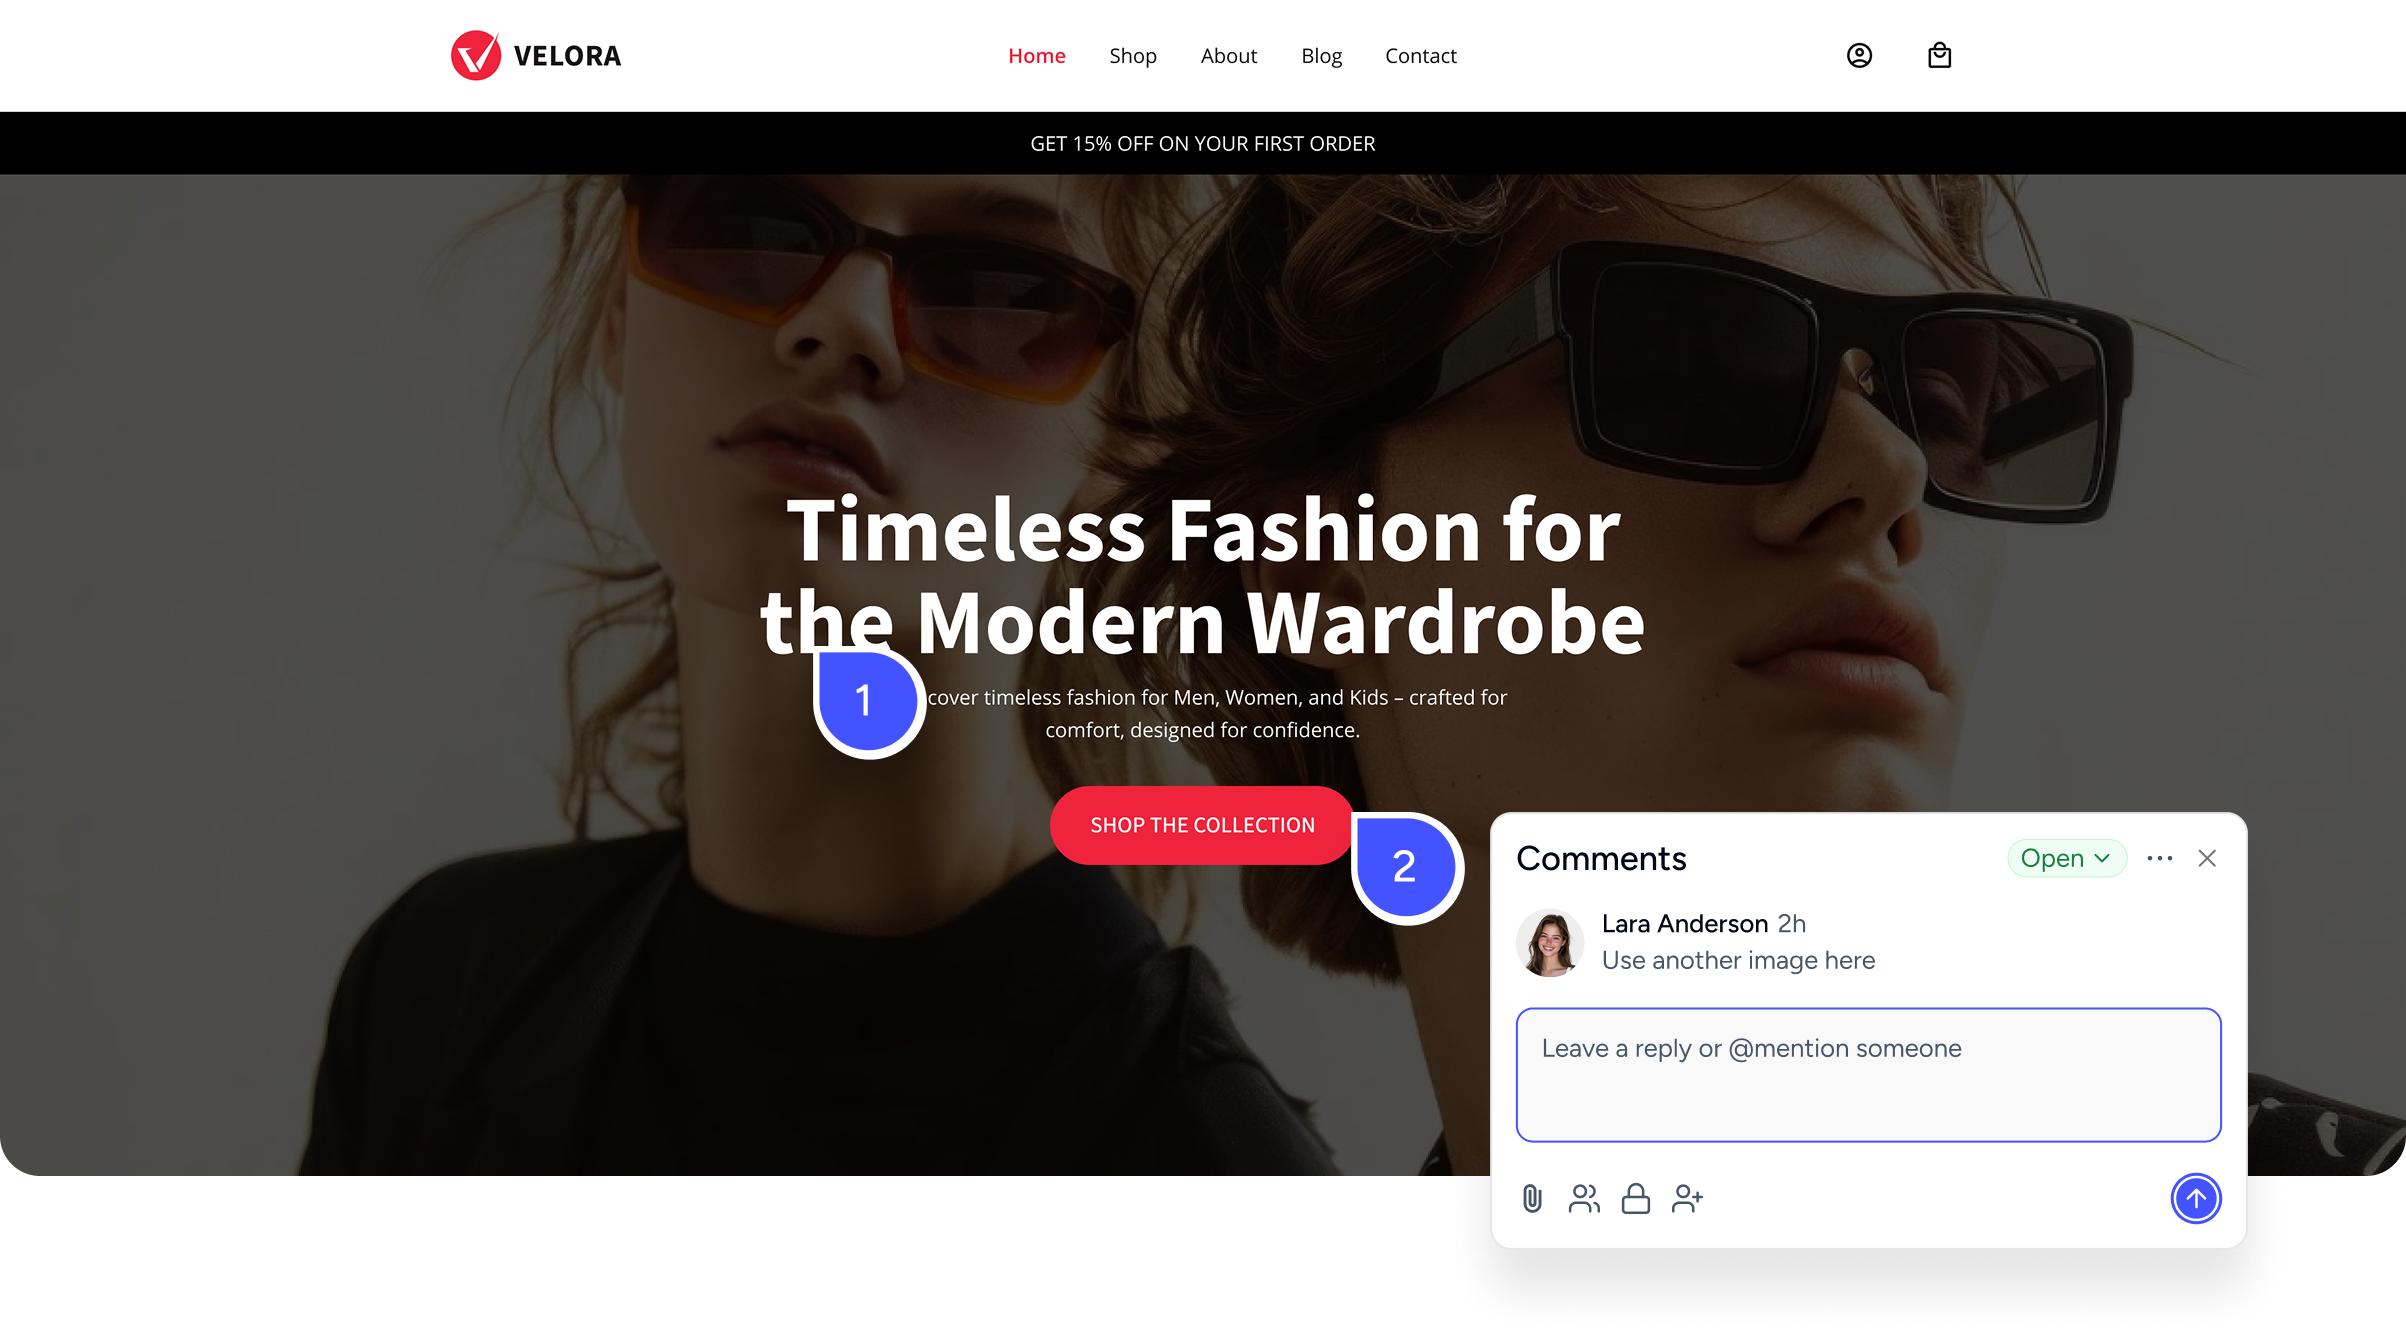Attach a file with the paperclip icon
The width and height of the screenshot is (2406, 1340).
tap(1532, 1198)
